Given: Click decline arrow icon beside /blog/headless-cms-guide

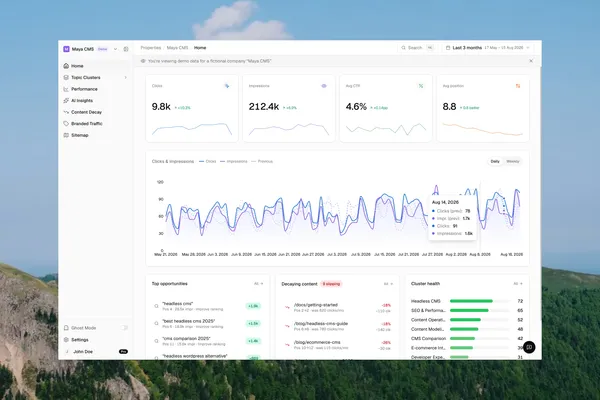Looking at the screenshot, I should click(x=287, y=326).
